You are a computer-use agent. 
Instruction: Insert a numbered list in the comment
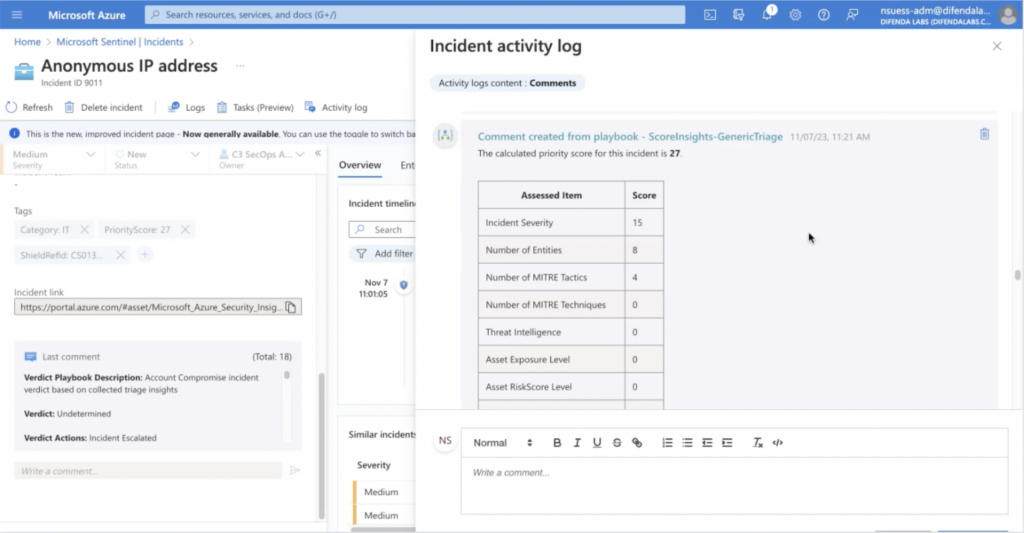point(667,443)
